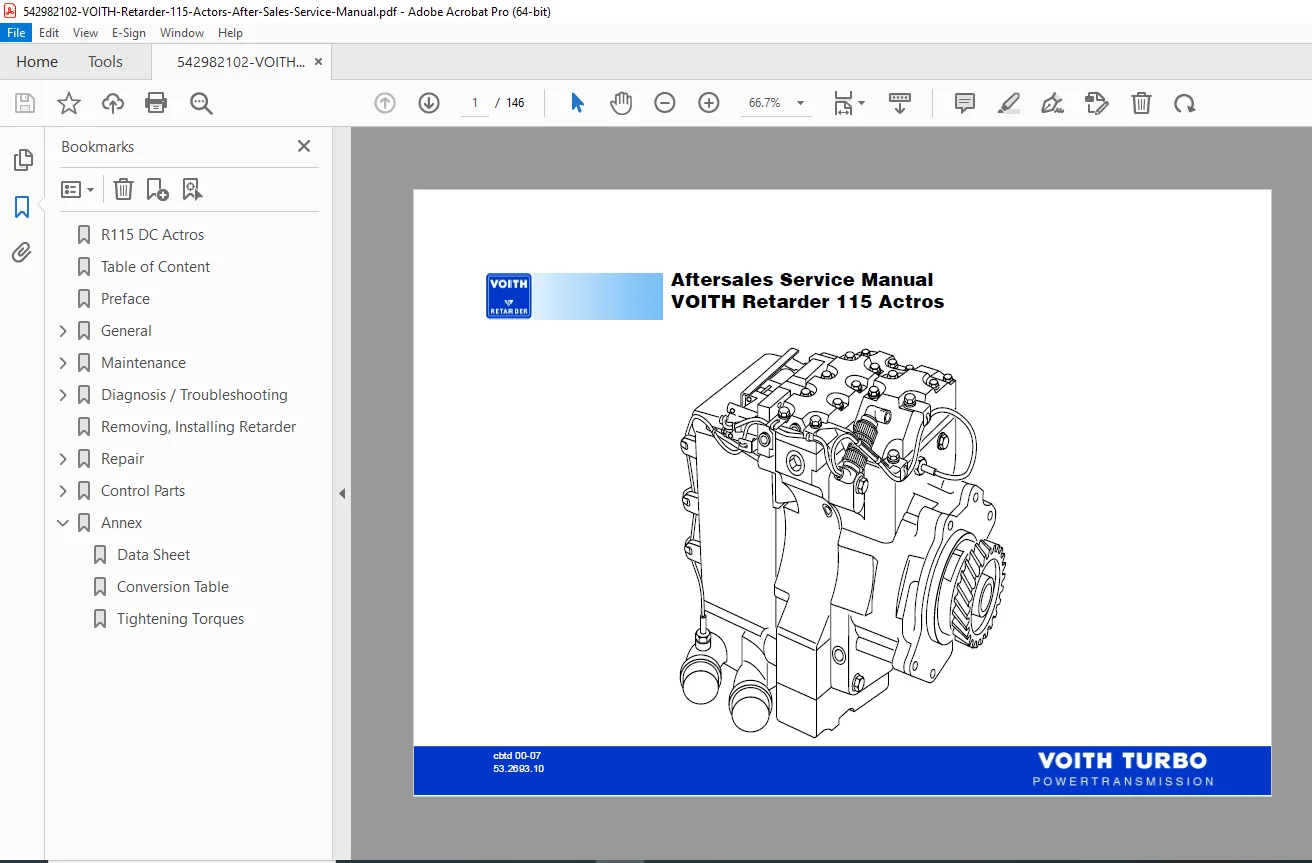The height and width of the screenshot is (863, 1312).
Task: Click find current bookmark icon
Action: pyautogui.click(x=192, y=189)
